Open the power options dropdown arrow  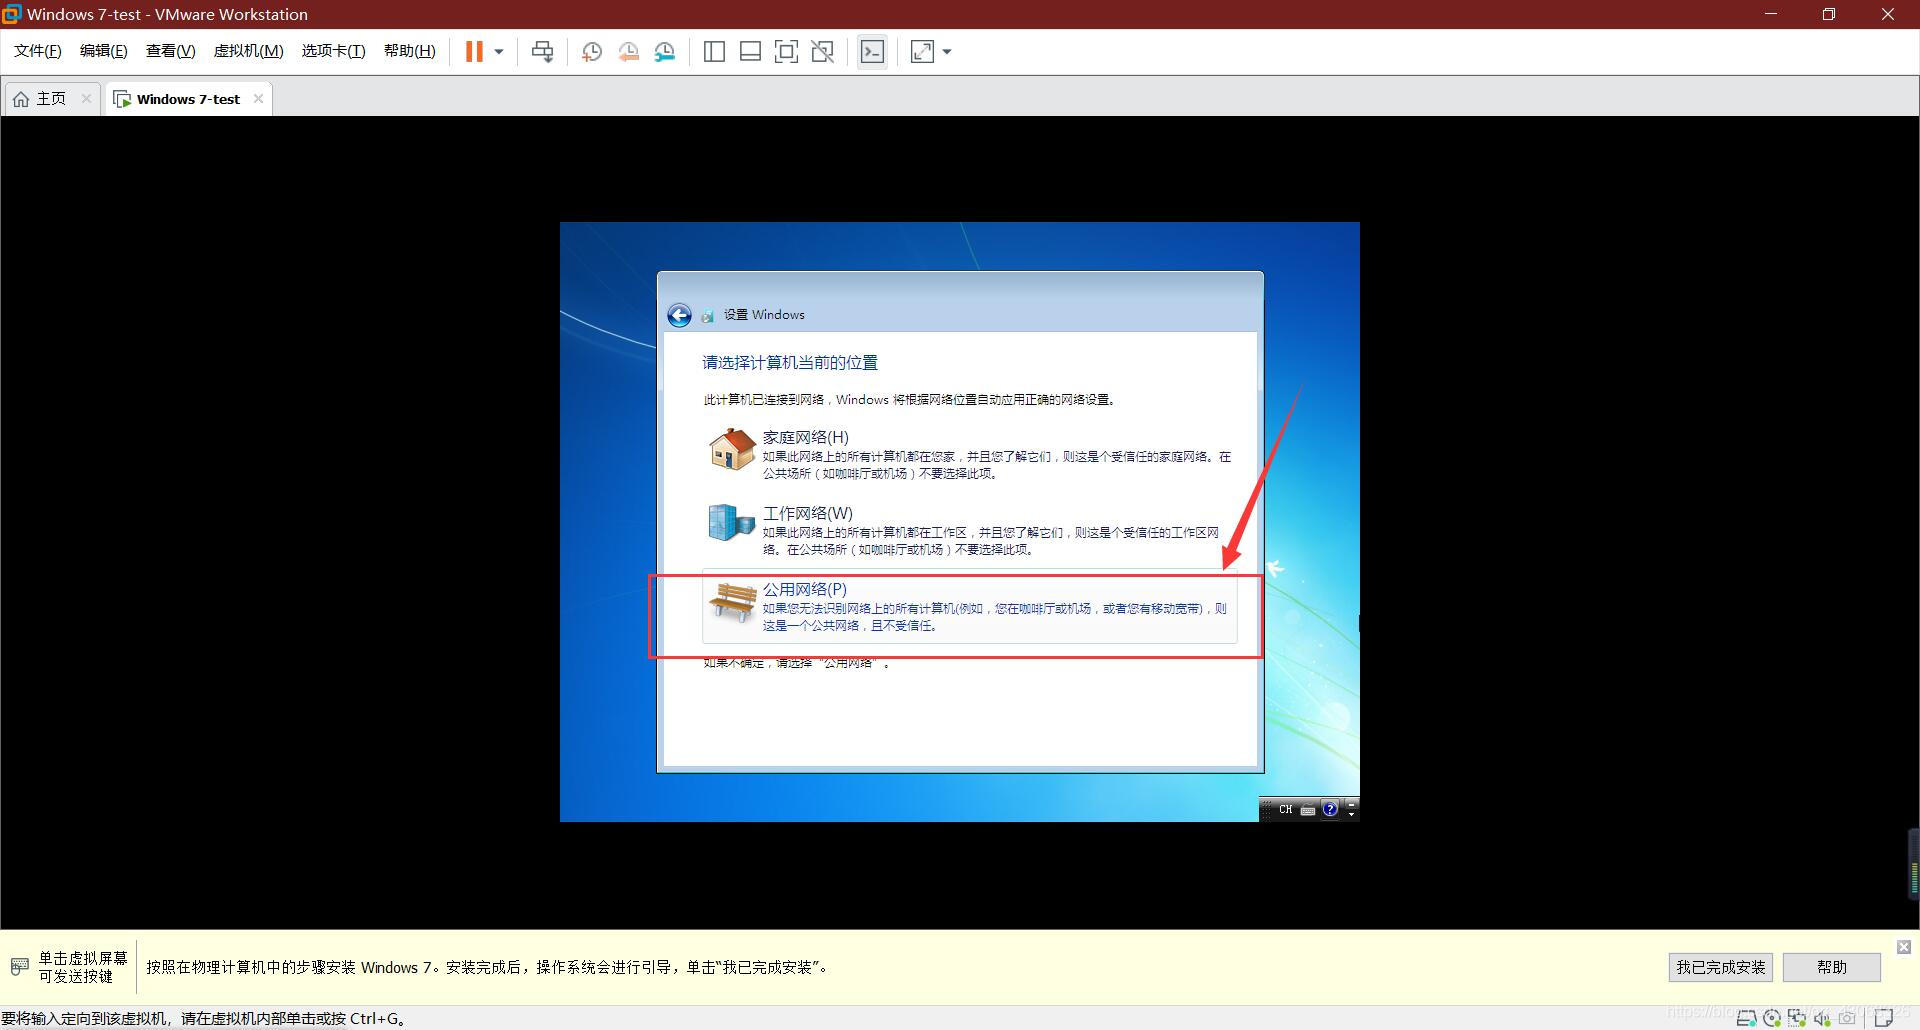click(499, 51)
